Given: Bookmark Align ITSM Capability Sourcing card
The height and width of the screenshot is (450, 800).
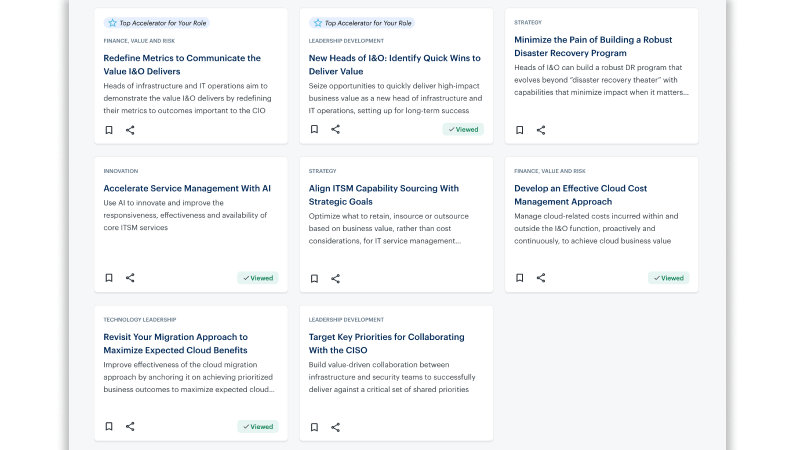Looking at the screenshot, I should pos(314,278).
